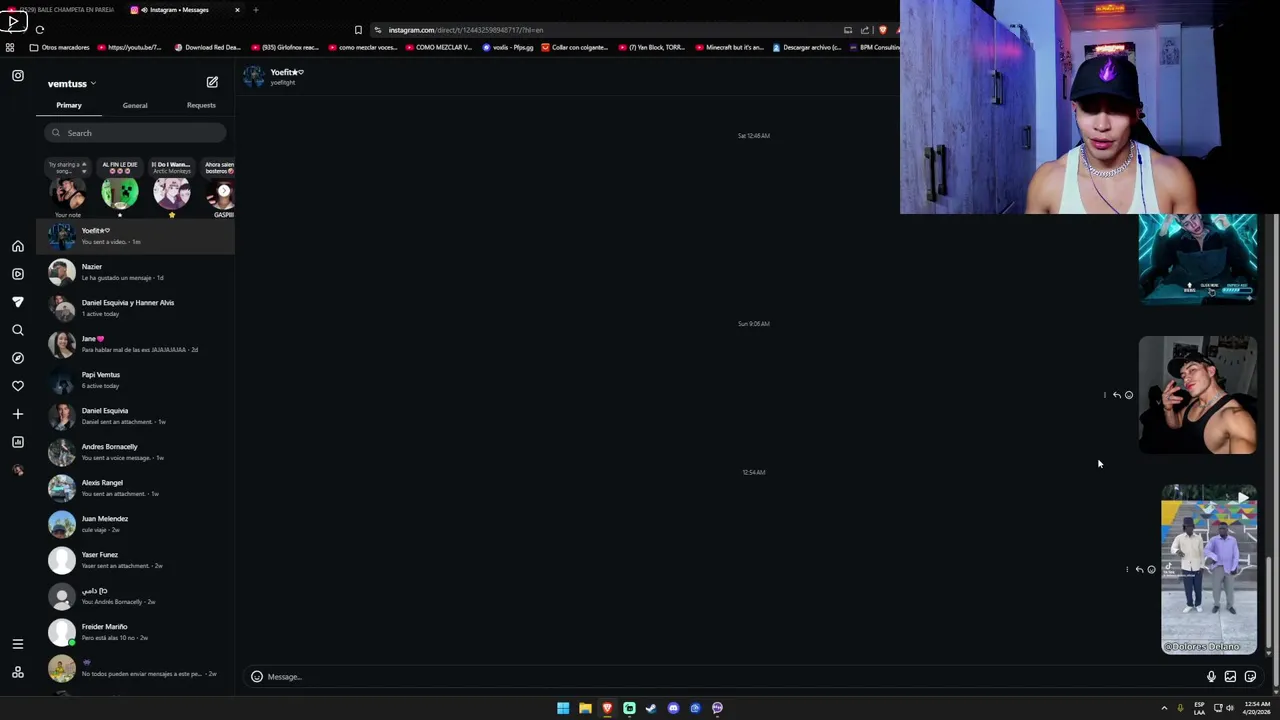Show the next notes with arrow button
Screen dimensions: 1280x720
tap(224, 191)
